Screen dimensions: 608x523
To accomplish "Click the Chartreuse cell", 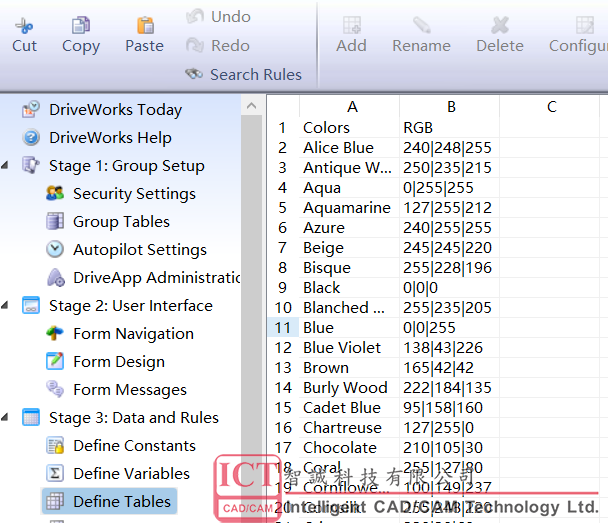I will [x=349, y=428].
